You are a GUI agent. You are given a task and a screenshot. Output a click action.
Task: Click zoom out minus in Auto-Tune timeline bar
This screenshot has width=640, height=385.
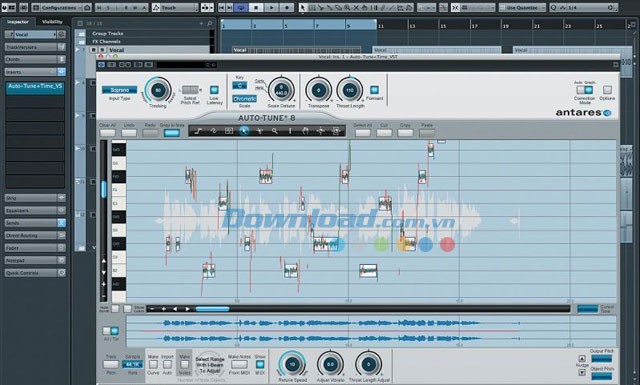[x=152, y=309]
